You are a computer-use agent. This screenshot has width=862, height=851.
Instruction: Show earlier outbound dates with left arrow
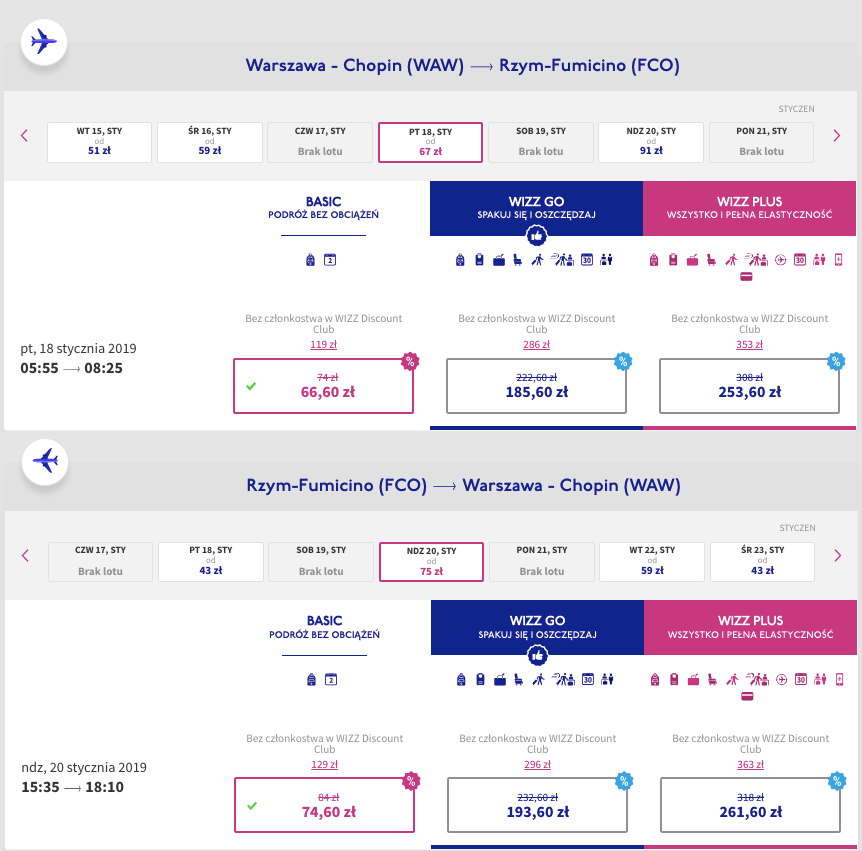coord(24,135)
